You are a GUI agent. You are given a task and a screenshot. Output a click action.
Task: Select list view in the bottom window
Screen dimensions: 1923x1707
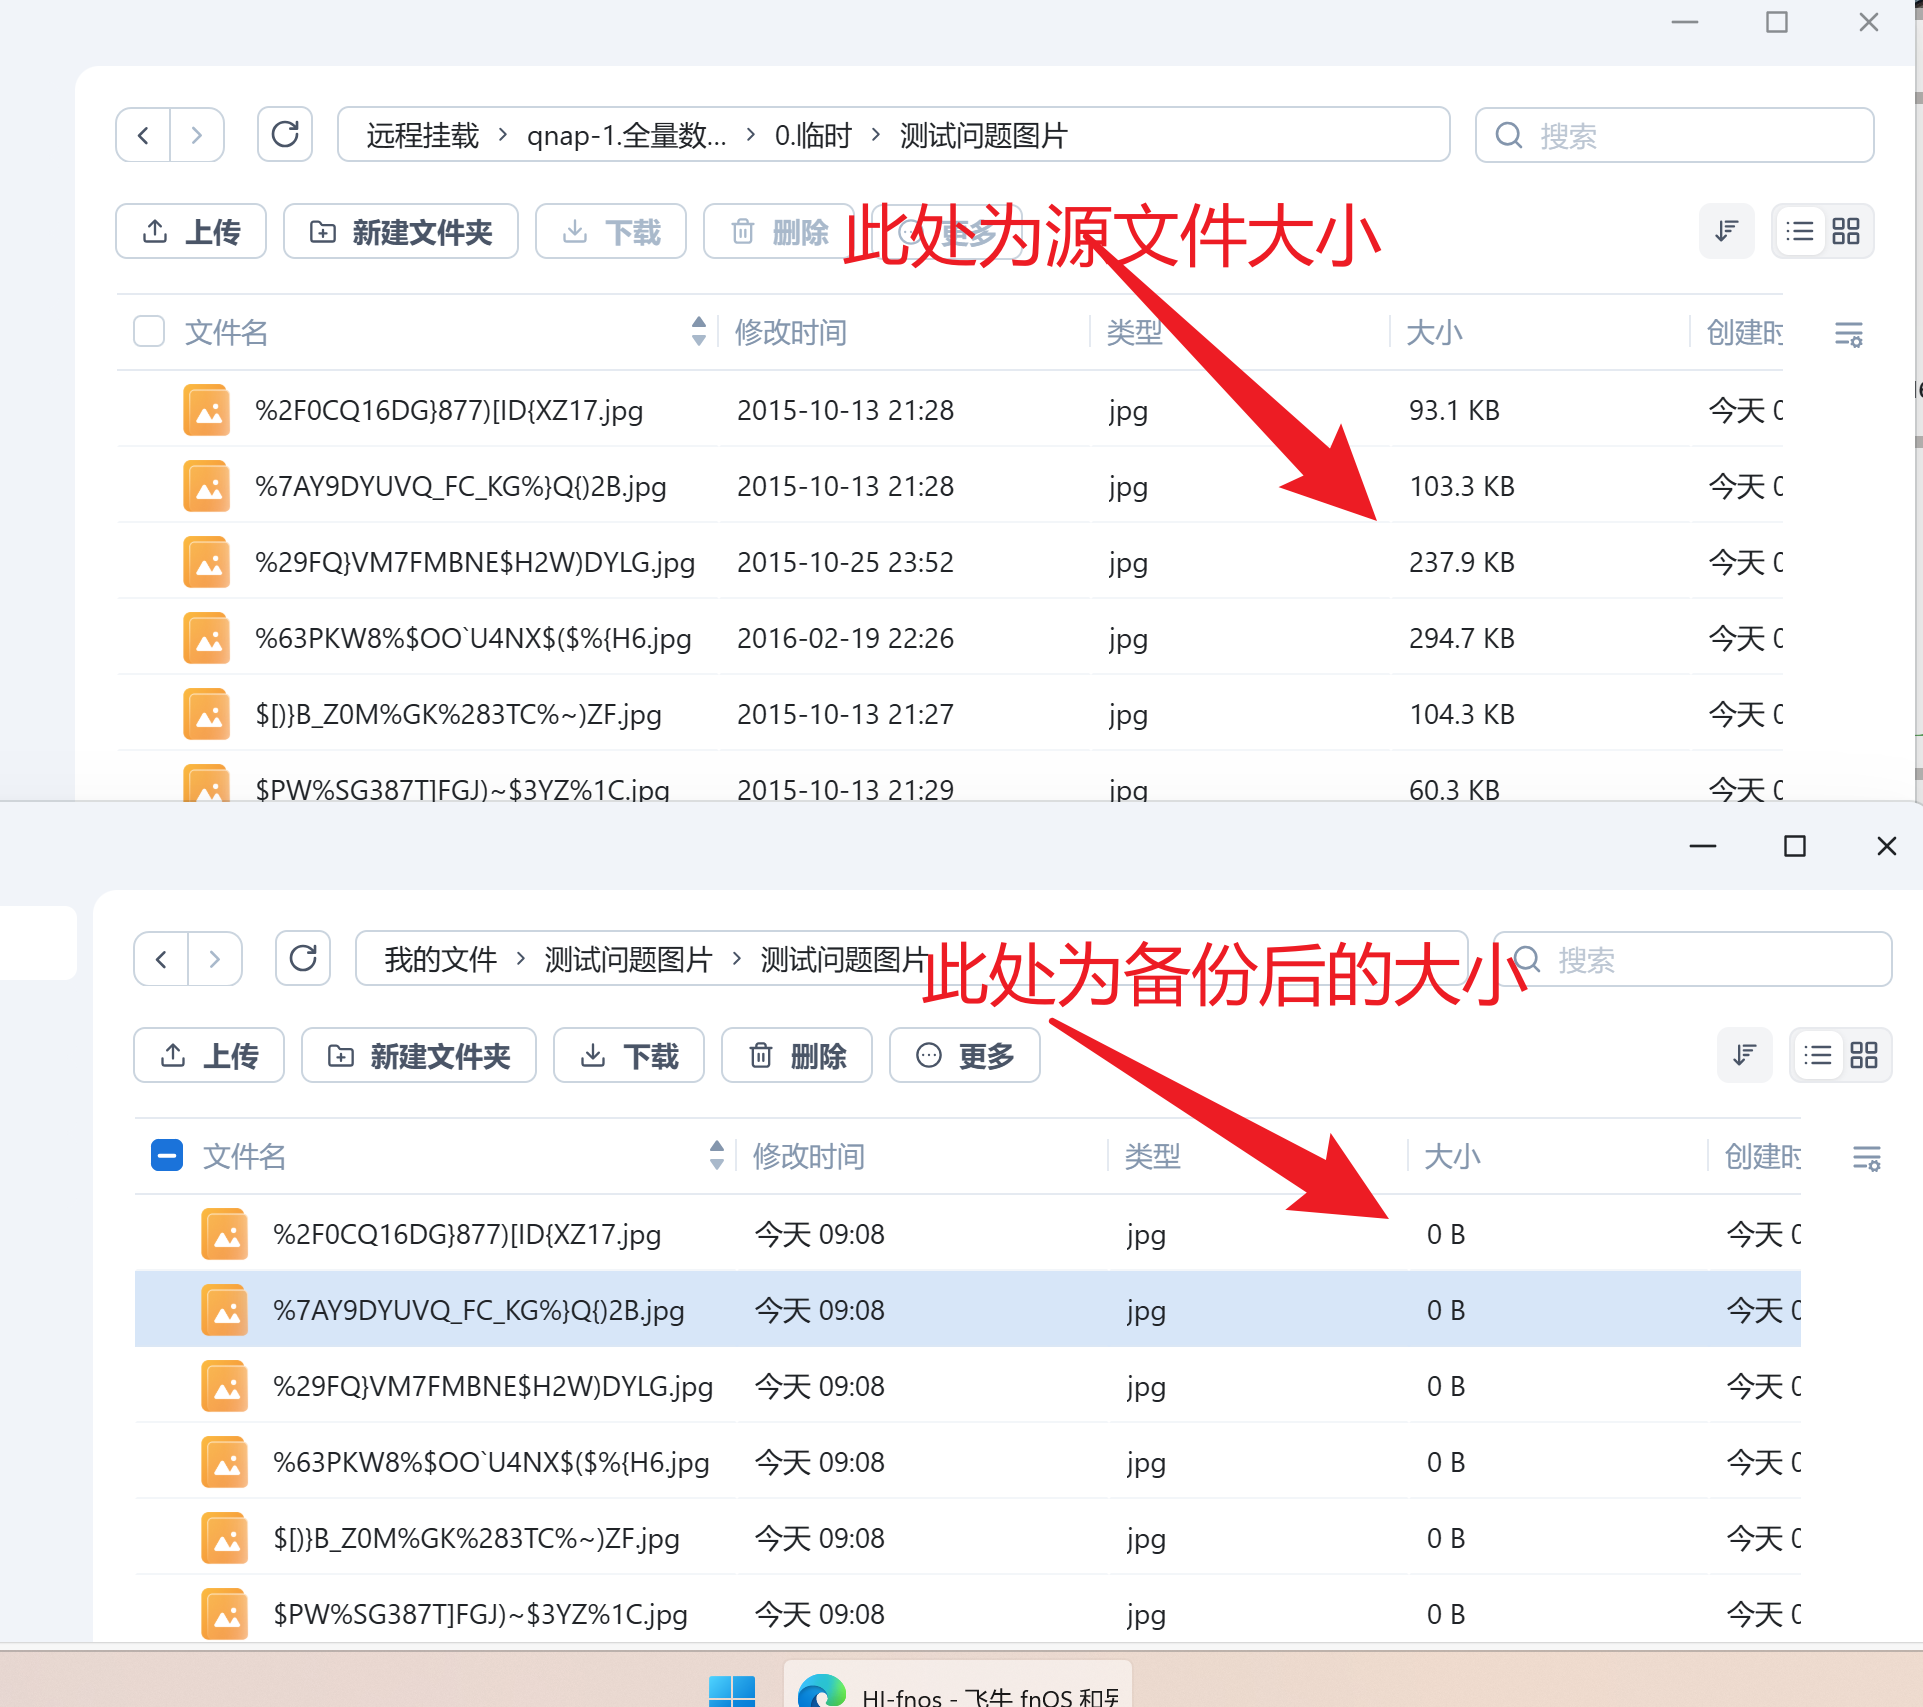tap(1817, 1056)
